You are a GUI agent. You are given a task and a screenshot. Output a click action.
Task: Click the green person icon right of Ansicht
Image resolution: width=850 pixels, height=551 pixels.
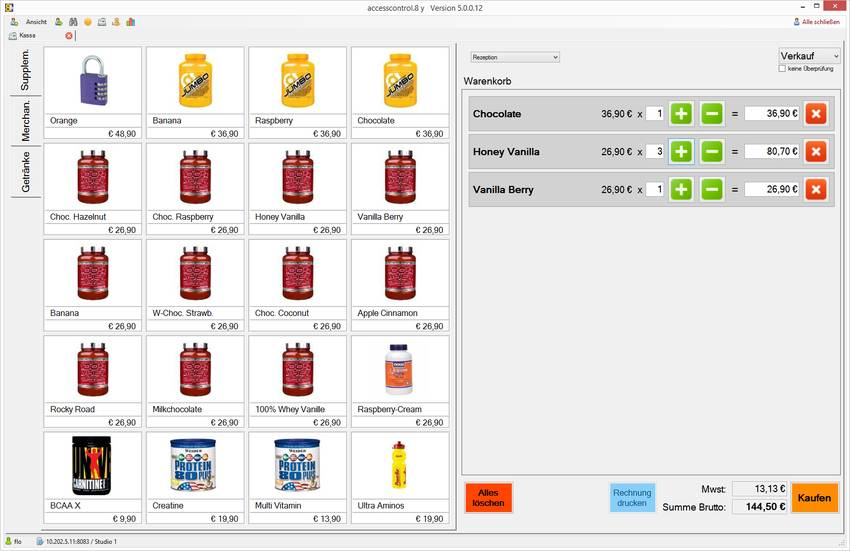[x=59, y=22]
